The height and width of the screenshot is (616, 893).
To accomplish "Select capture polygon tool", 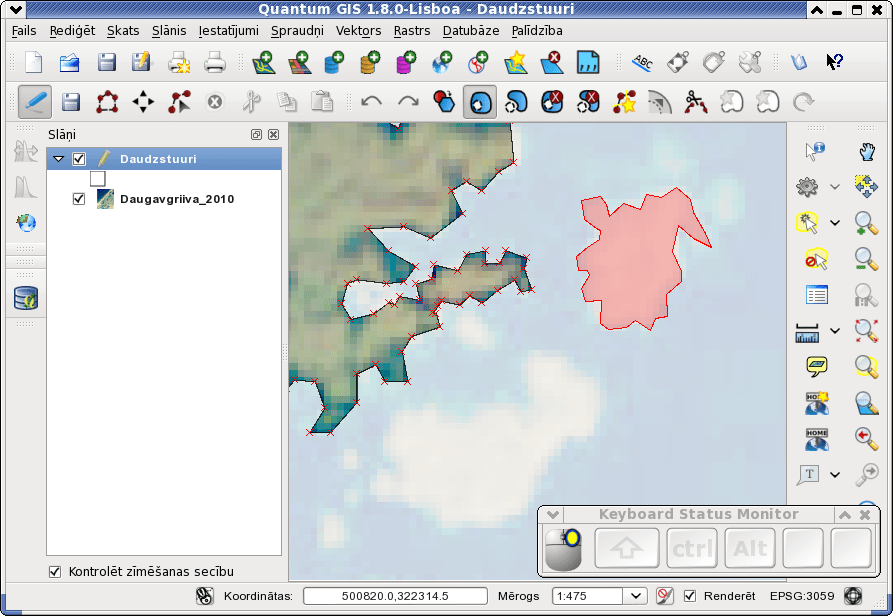I will (107, 102).
